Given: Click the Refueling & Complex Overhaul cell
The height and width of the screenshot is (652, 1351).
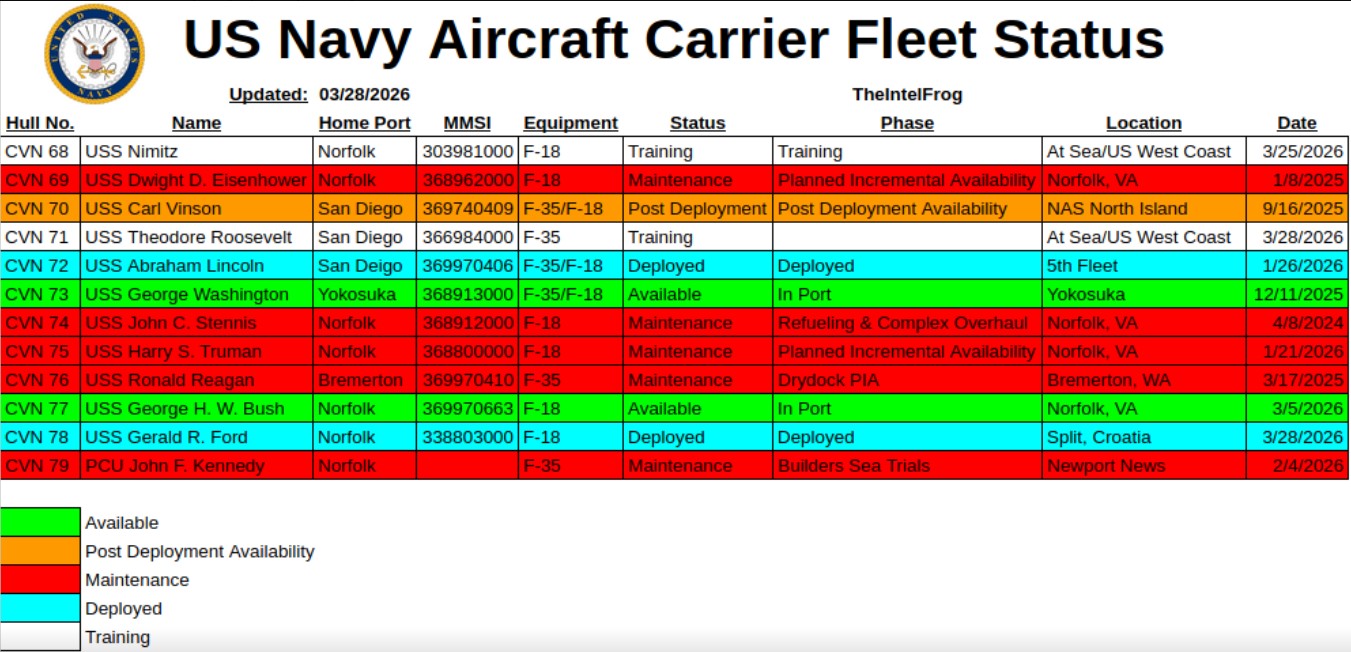Looking at the screenshot, I should point(907,323).
